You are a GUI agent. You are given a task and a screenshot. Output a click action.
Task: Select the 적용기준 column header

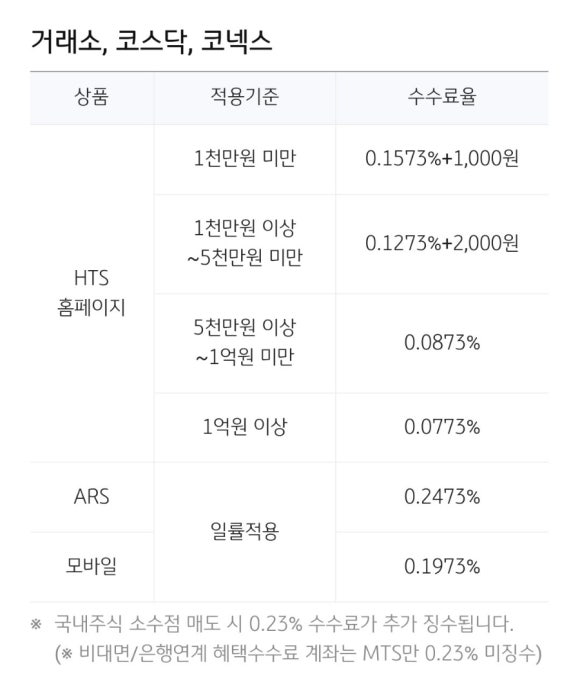tap(244, 97)
